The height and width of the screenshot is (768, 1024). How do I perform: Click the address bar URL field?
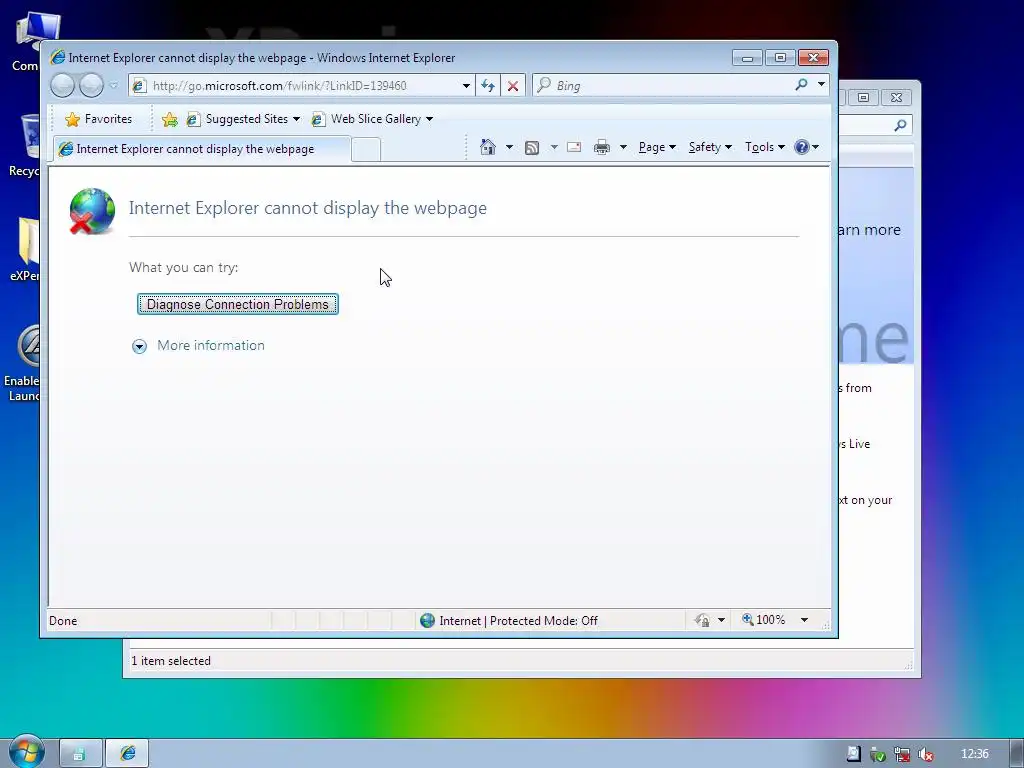[x=304, y=86]
